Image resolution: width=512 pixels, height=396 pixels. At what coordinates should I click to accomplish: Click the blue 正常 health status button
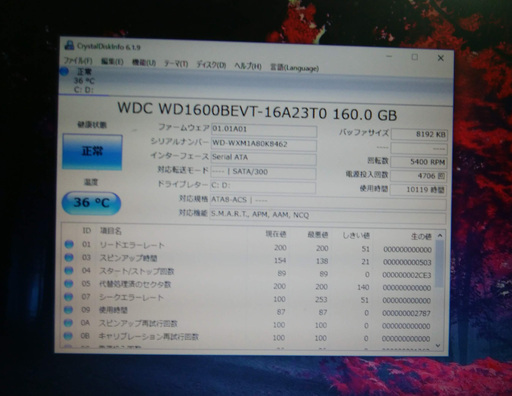(x=92, y=152)
